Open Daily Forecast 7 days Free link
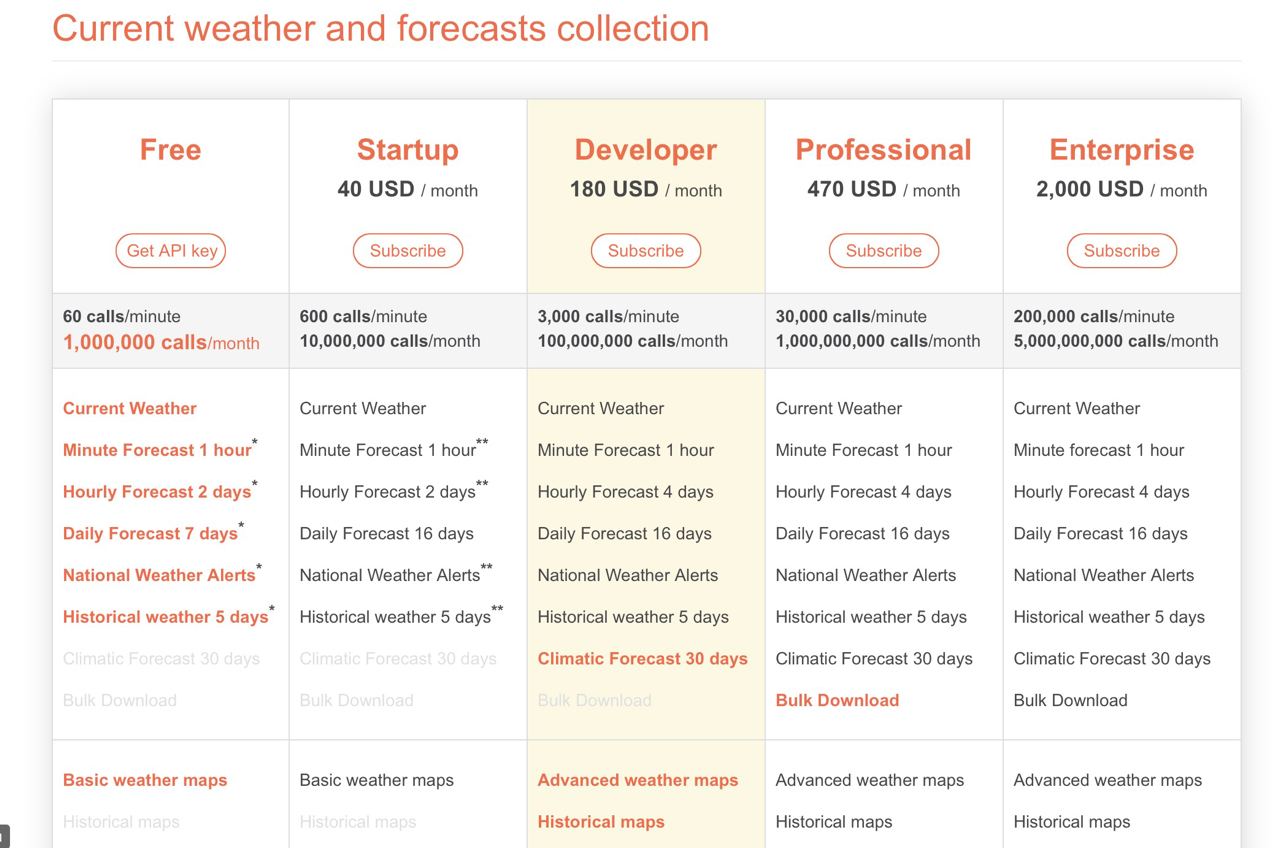The width and height of the screenshot is (1280, 848). tap(150, 534)
